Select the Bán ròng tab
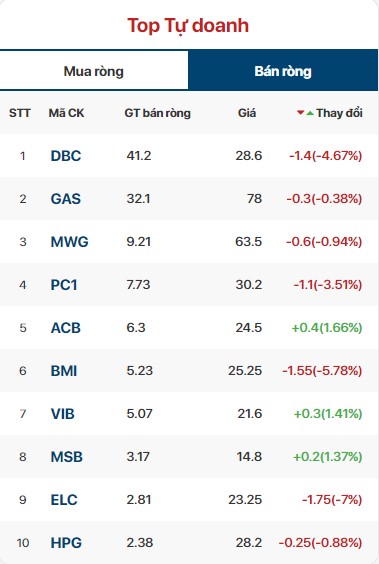This screenshot has width=379, height=564. [283, 71]
